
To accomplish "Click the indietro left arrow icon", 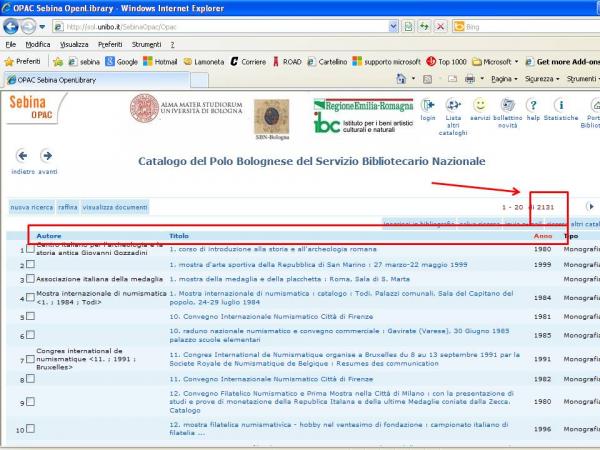I will [23, 156].
